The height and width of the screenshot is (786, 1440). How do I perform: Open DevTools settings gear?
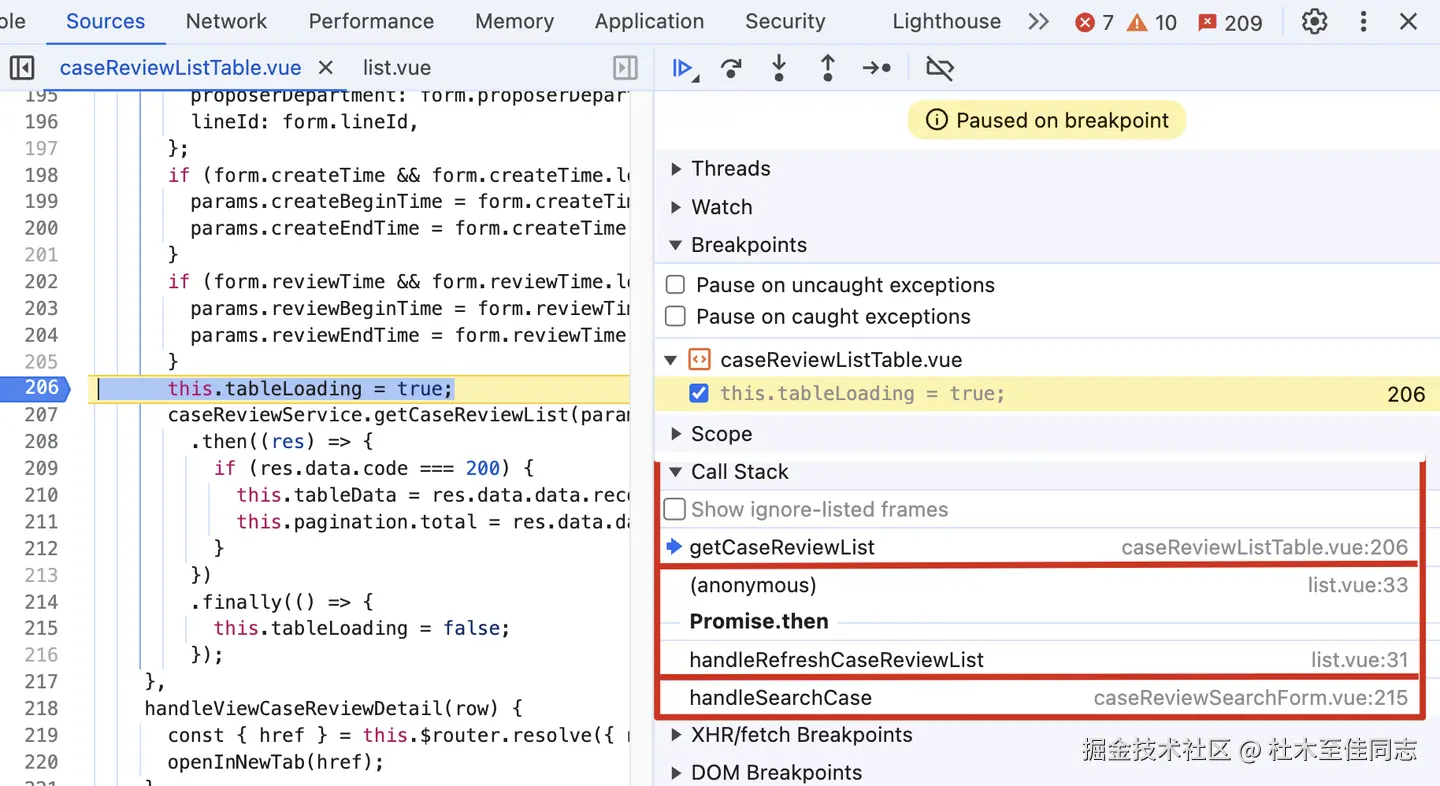[x=1314, y=21]
